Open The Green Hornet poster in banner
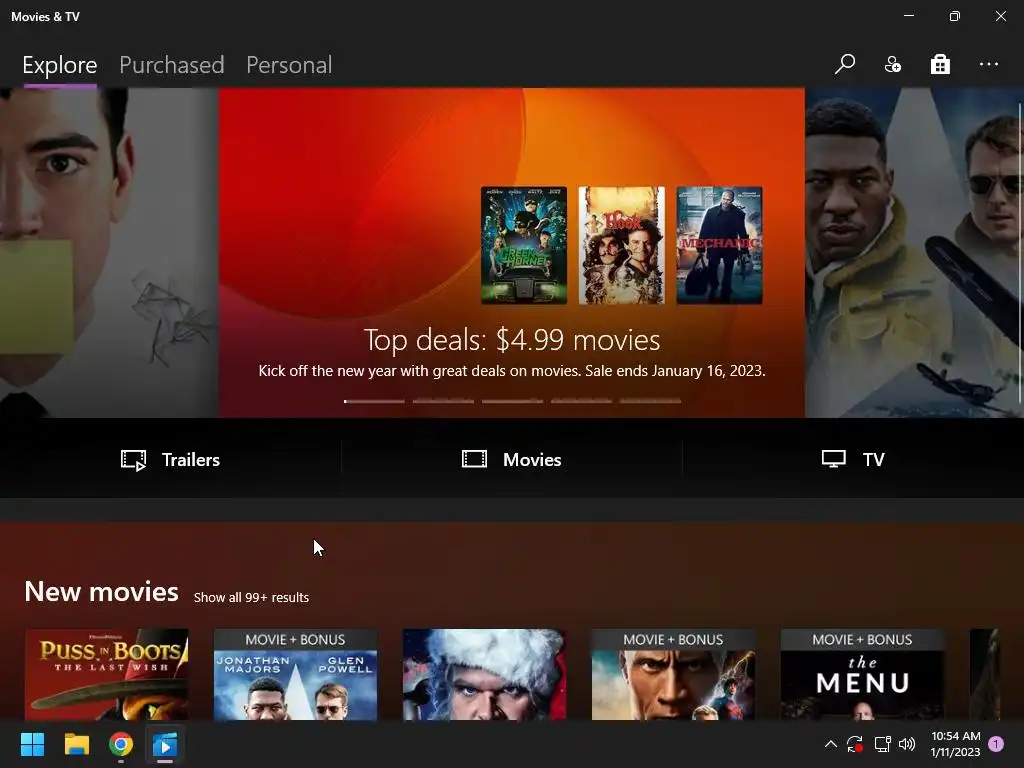 [x=524, y=245]
